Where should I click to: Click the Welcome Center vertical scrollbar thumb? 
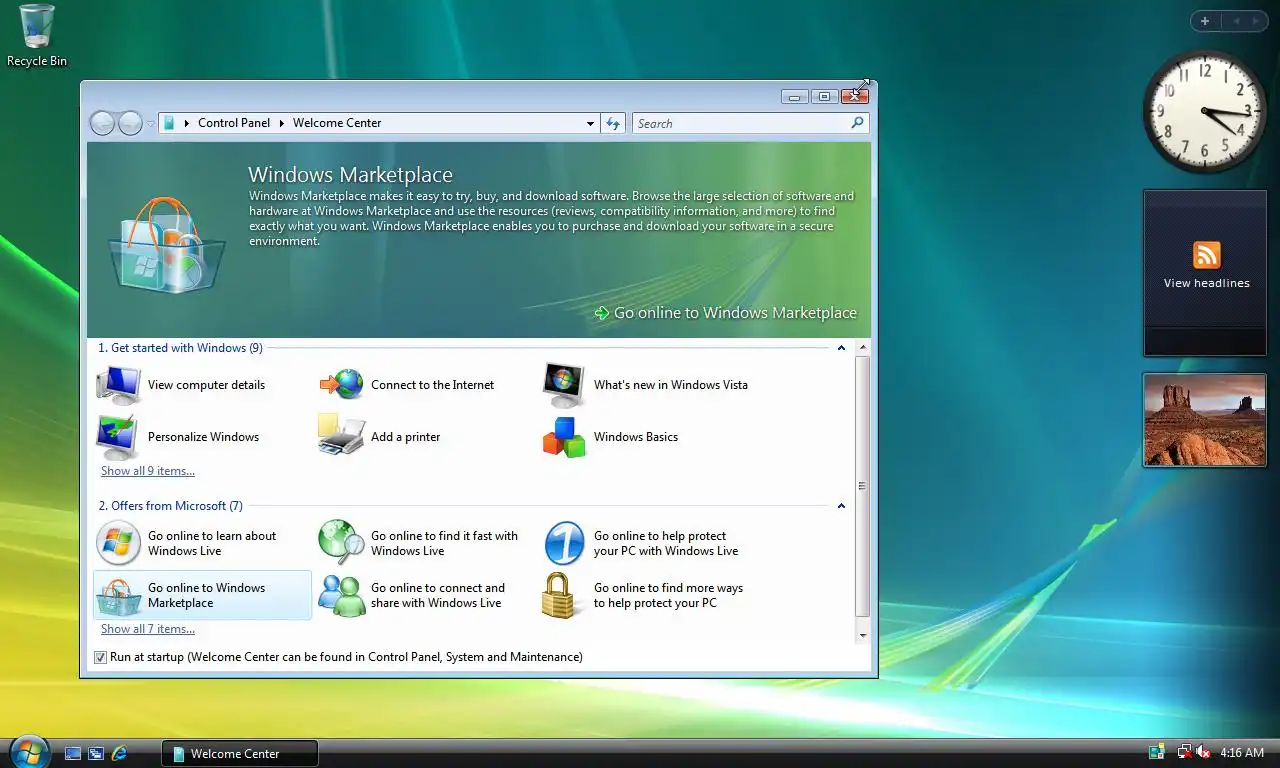coord(862,485)
